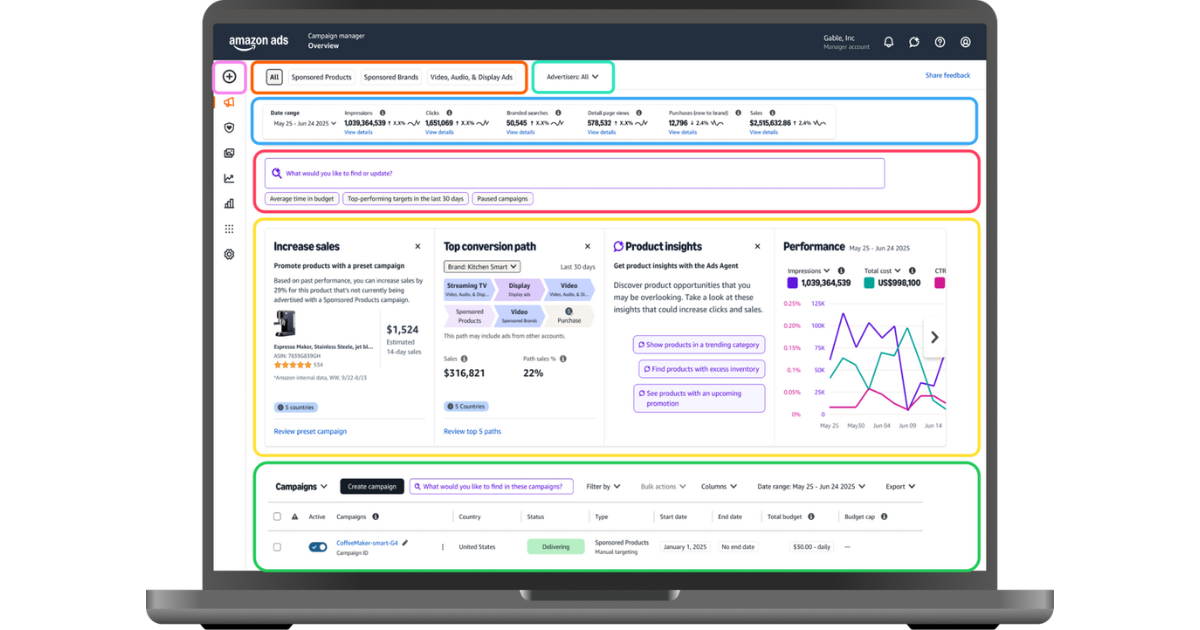Switch to the Sponsored Products tab

click(321, 77)
